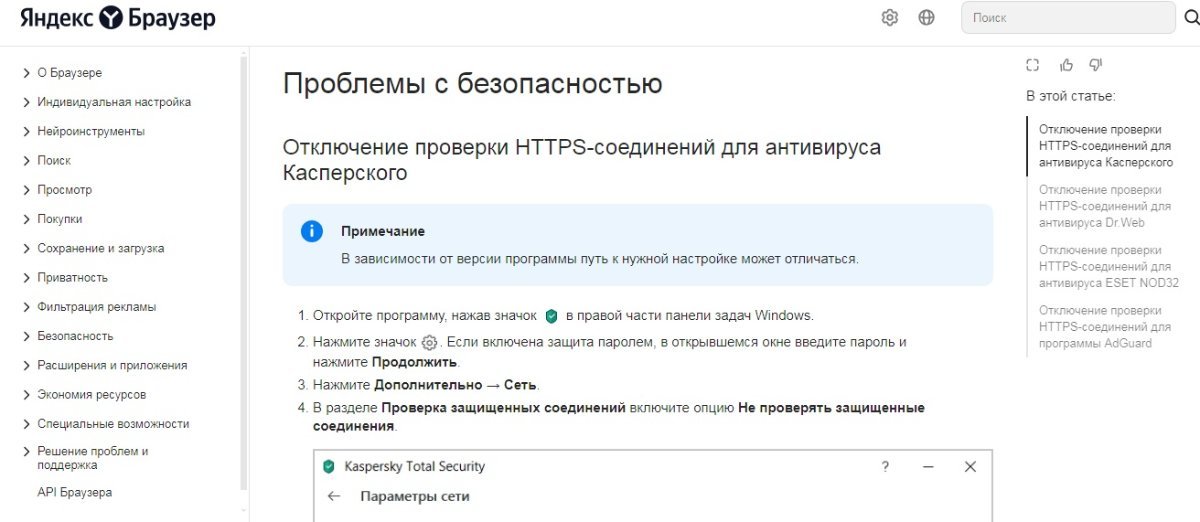
Task: Expand the Нейроинструменты sidebar section
Action: point(90,131)
